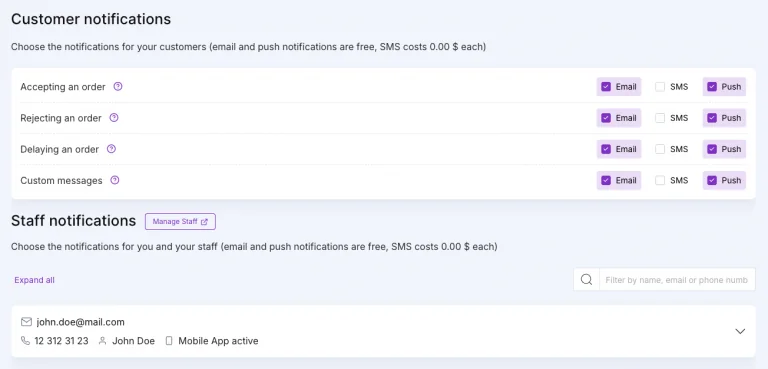Enable SMS for Custom messages
This screenshot has height=369, width=768.
660,180
